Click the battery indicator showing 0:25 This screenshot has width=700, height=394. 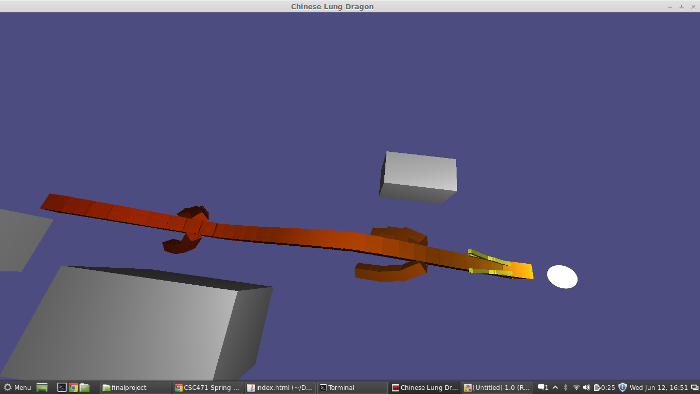[x=604, y=387]
